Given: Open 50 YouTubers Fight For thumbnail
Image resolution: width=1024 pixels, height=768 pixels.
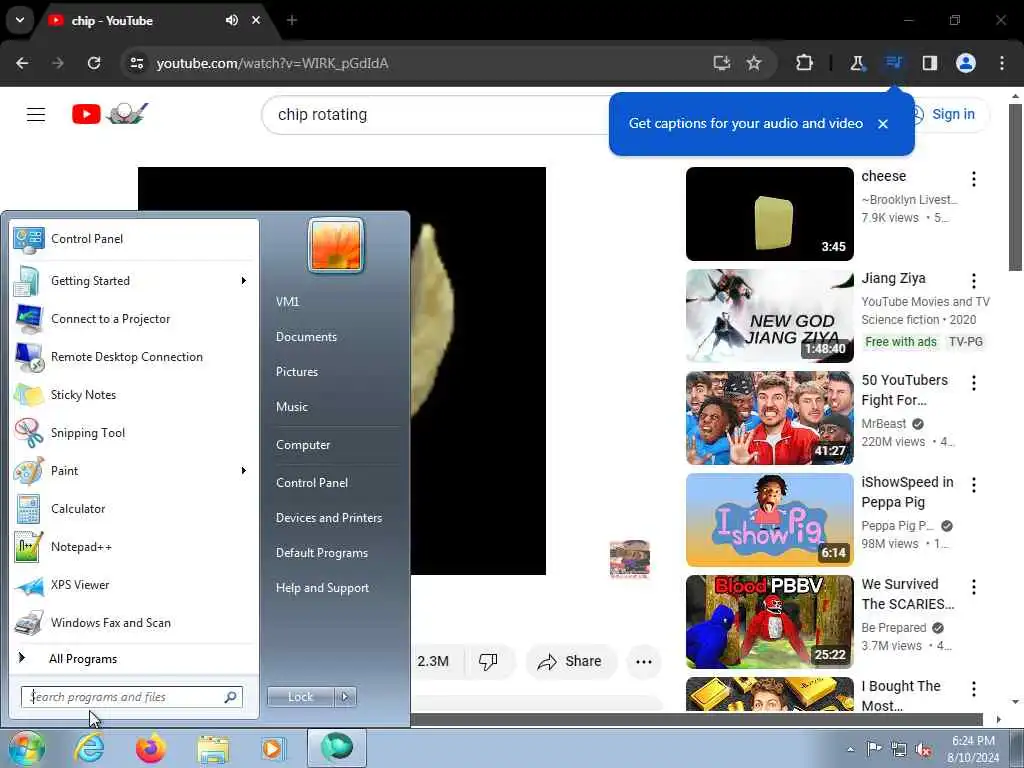Looking at the screenshot, I should (769, 418).
